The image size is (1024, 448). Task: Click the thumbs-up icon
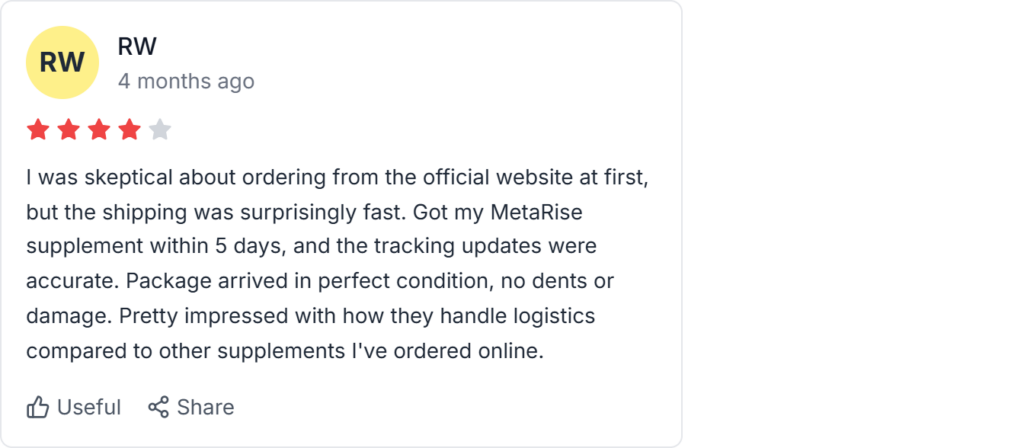[38, 407]
